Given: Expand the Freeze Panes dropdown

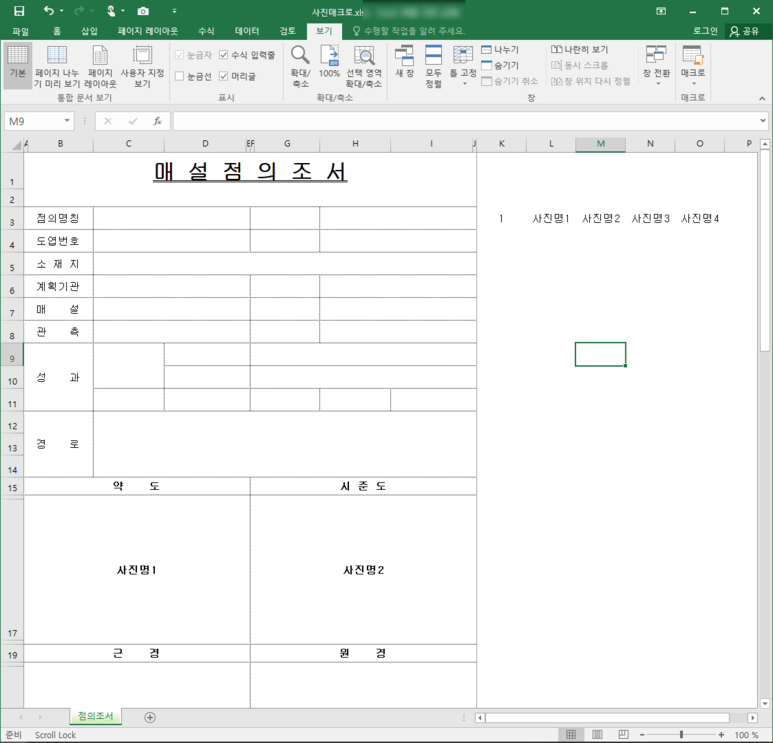Looking at the screenshot, I should [463, 66].
